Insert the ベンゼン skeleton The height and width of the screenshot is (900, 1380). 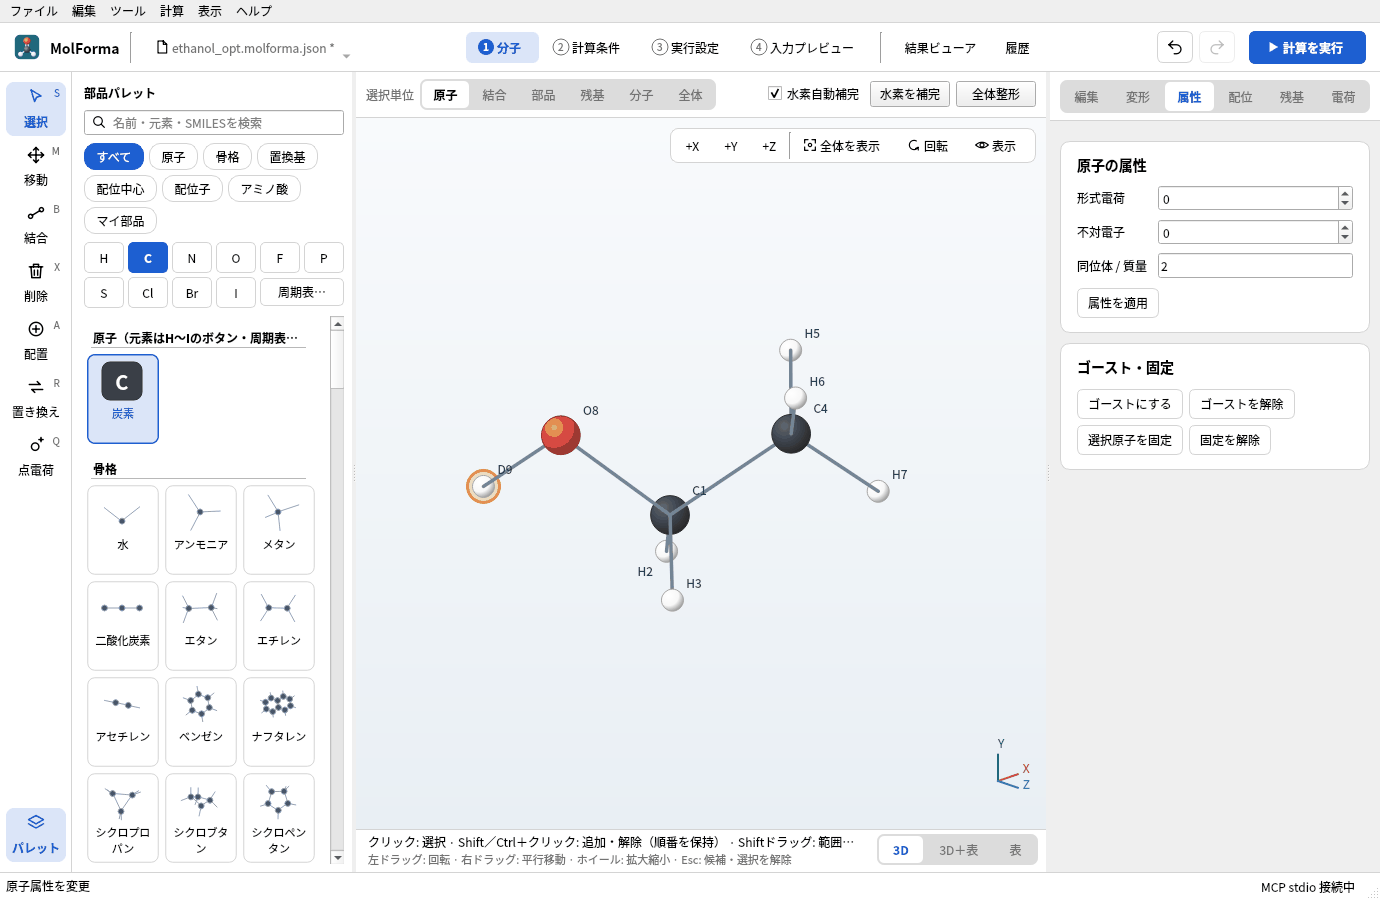pyautogui.click(x=201, y=722)
